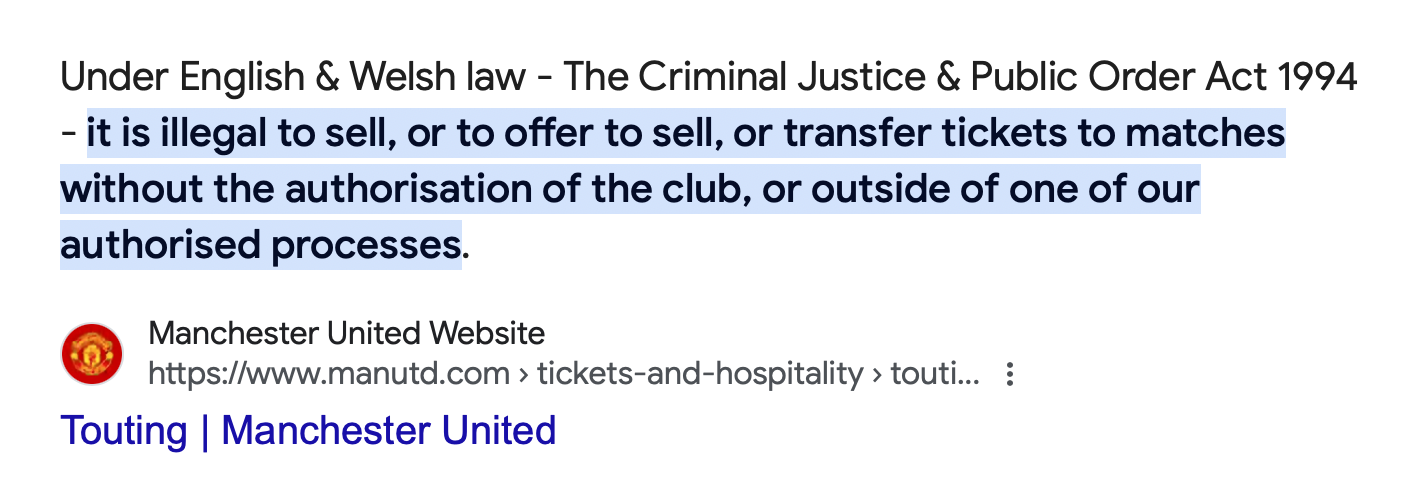Click the https://www.manutd.com URL text
Image resolution: width=1404 pixels, height=492 pixels.
(x=329, y=375)
